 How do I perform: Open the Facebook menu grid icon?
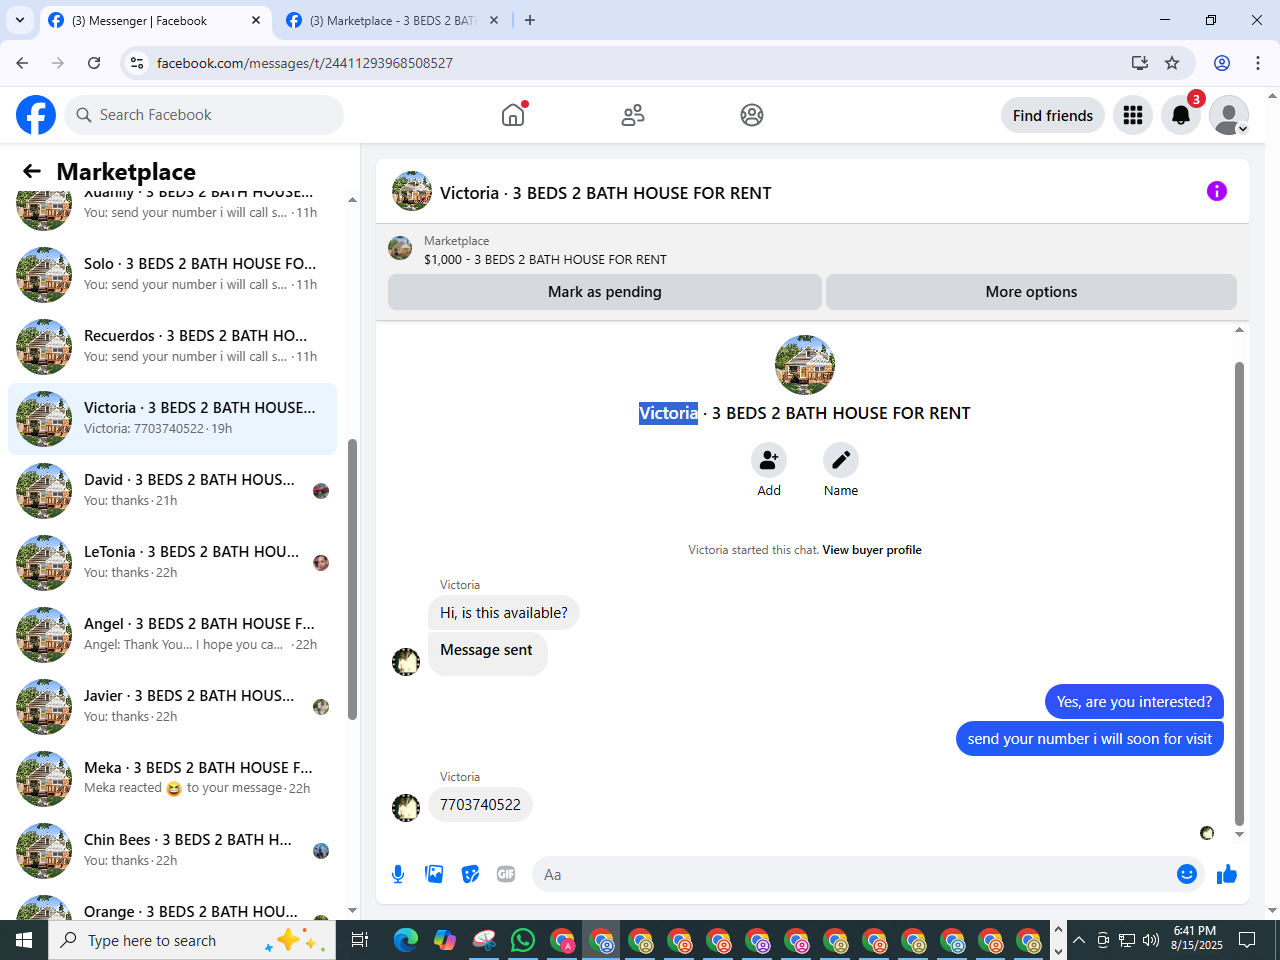[1133, 115]
